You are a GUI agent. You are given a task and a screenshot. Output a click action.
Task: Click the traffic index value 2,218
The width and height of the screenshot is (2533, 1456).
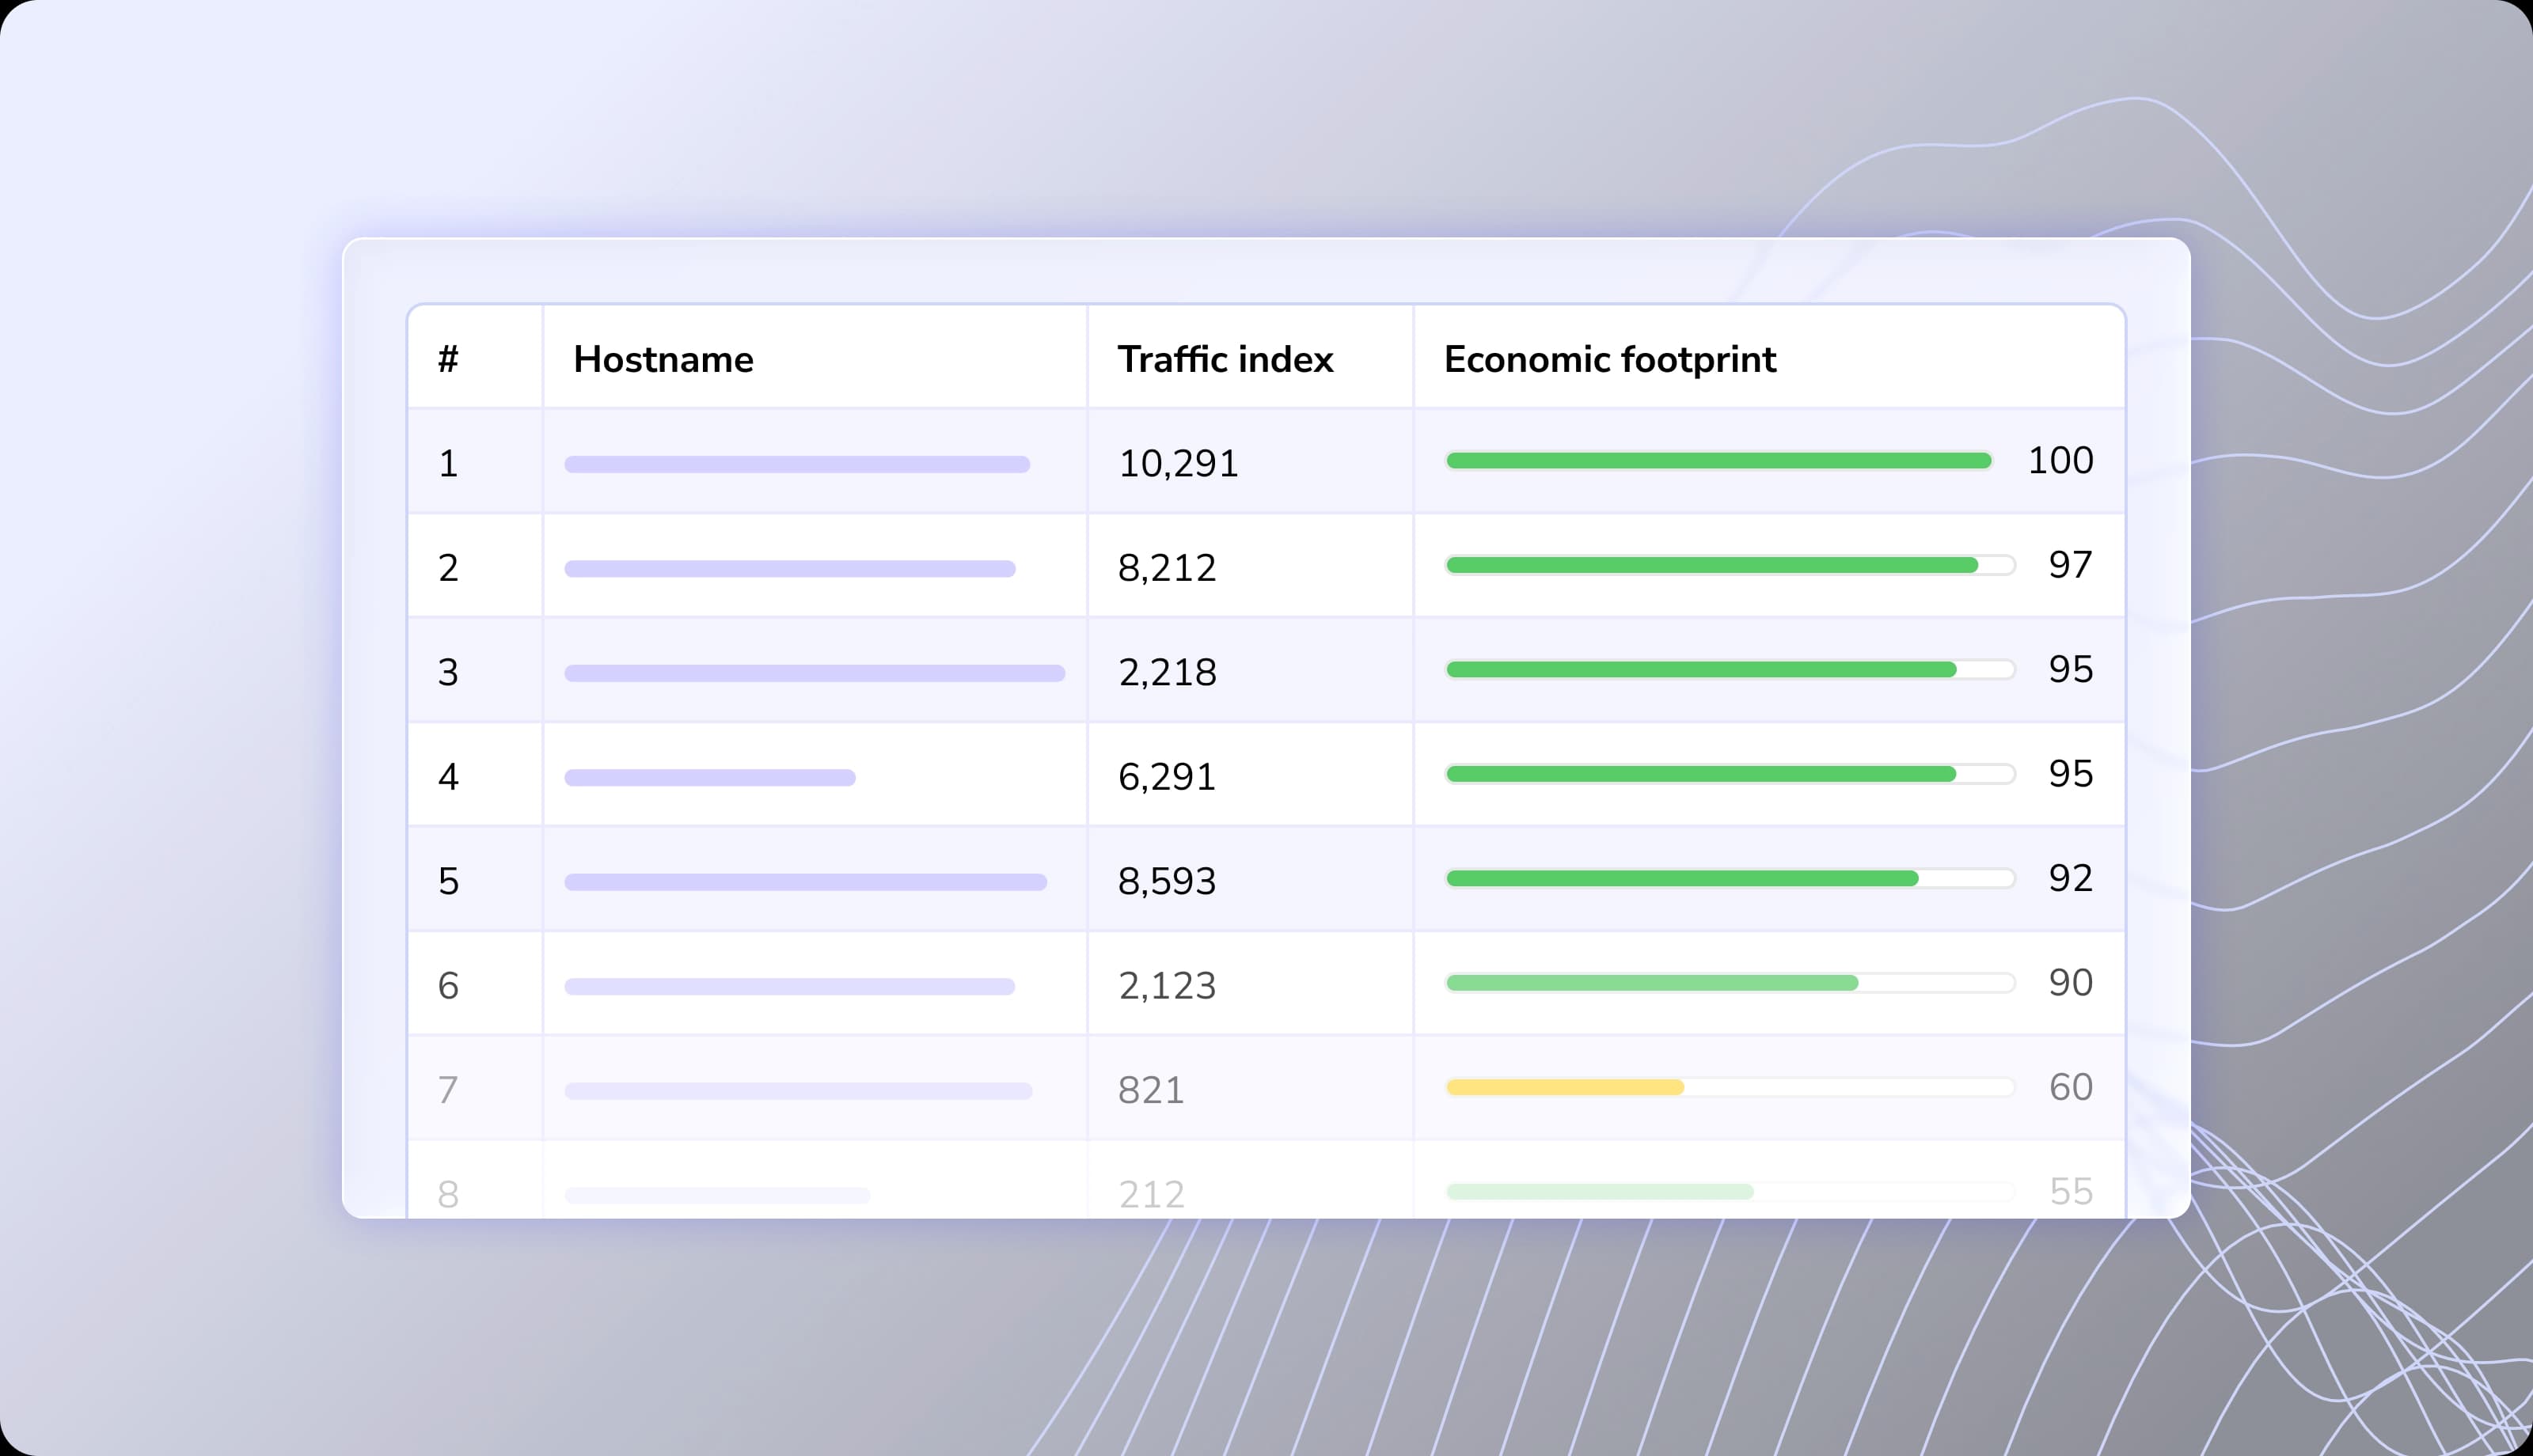click(1167, 671)
